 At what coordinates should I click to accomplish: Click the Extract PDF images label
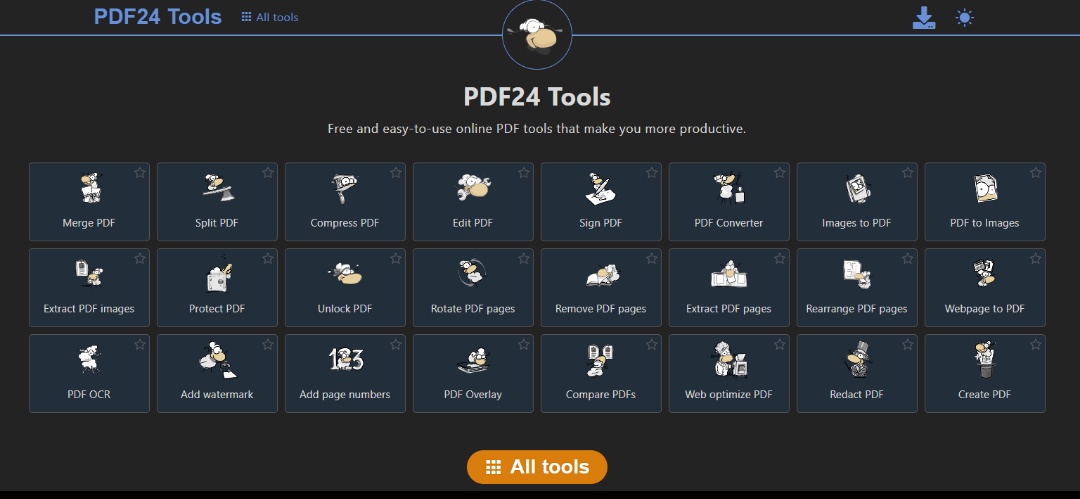(89, 309)
